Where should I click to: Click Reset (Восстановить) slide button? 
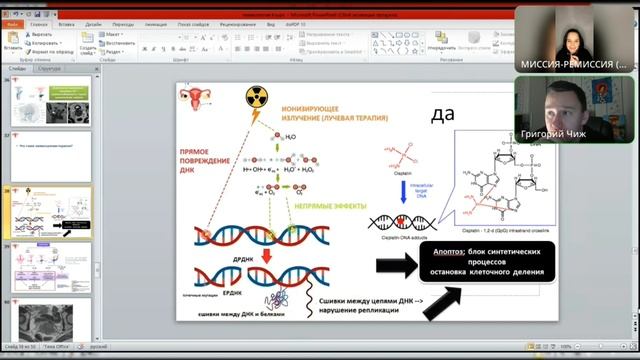click(x=117, y=43)
